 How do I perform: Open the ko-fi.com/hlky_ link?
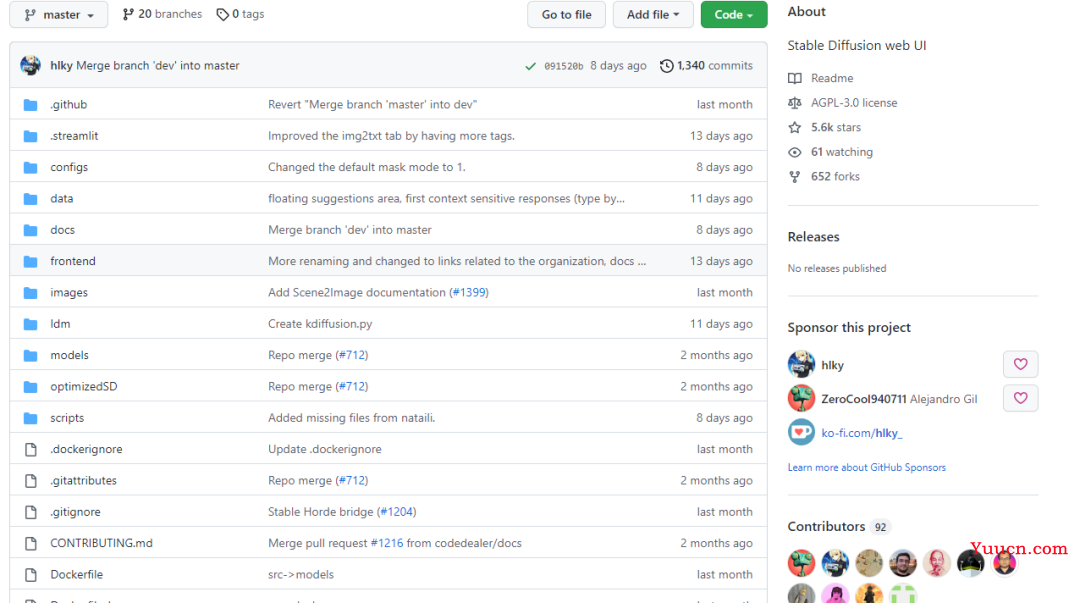click(862, 433)
